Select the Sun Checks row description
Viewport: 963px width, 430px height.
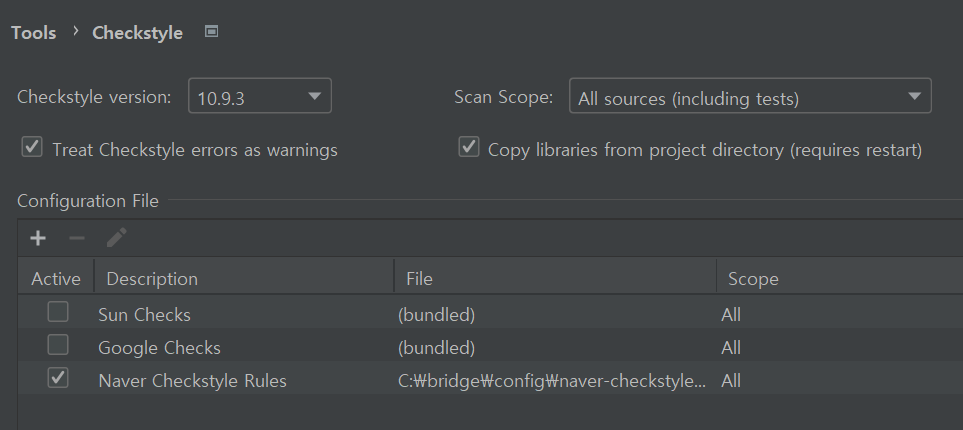click(144, 315)
